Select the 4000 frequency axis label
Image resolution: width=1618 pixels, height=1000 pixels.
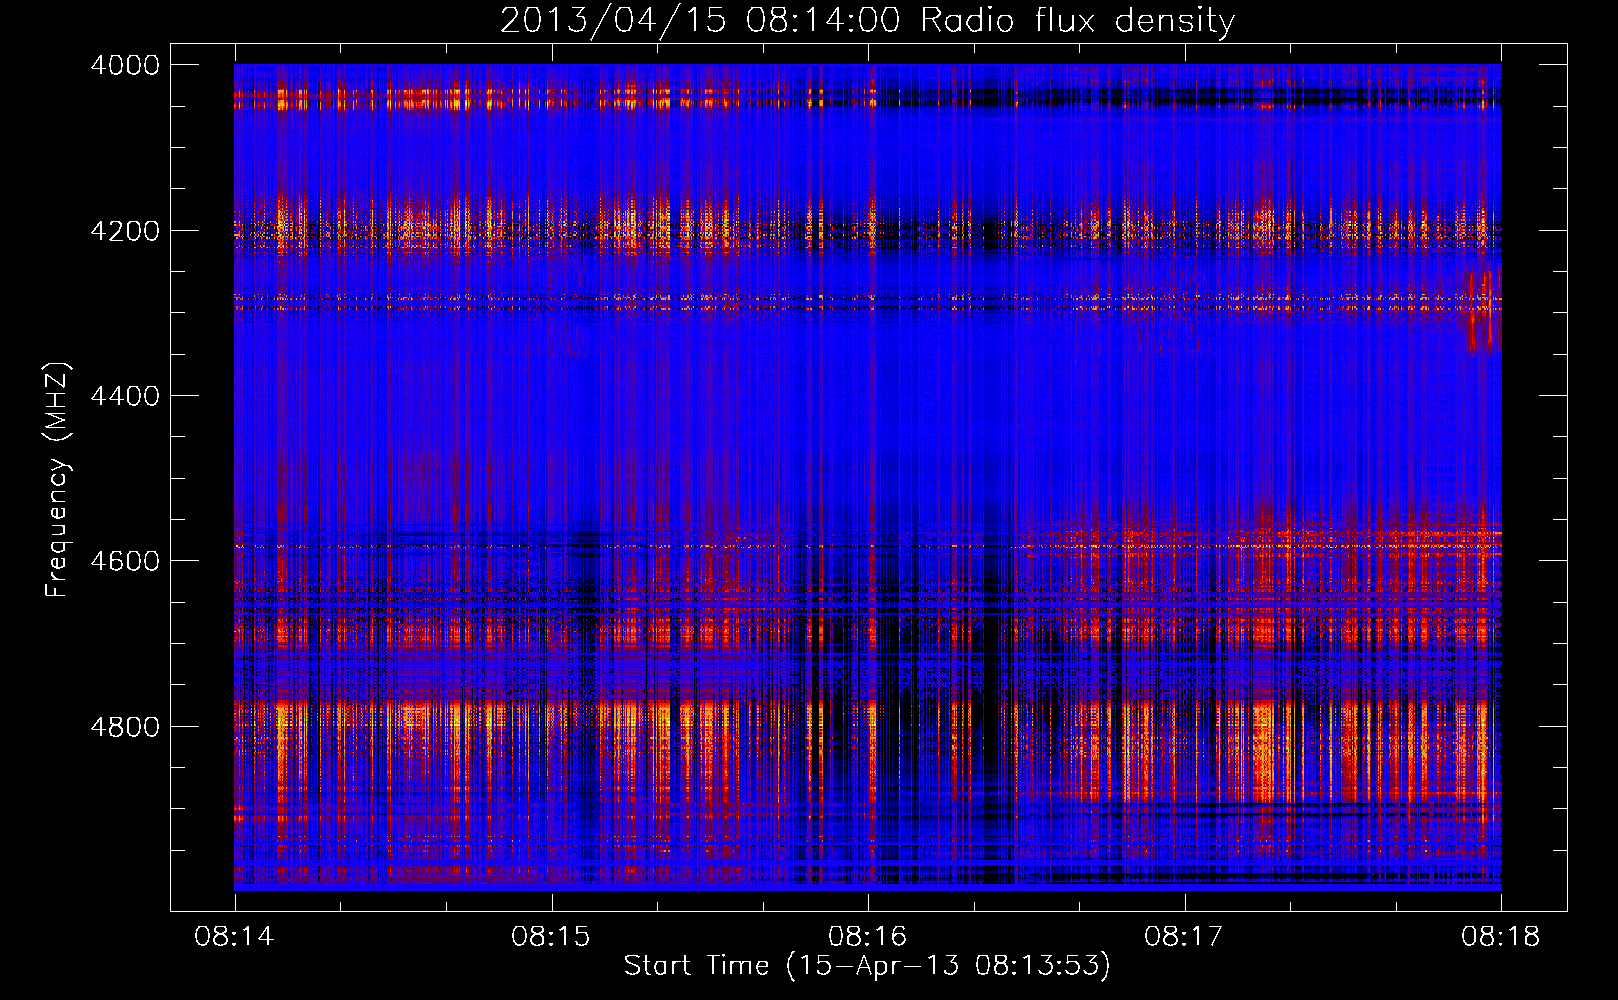125,65
